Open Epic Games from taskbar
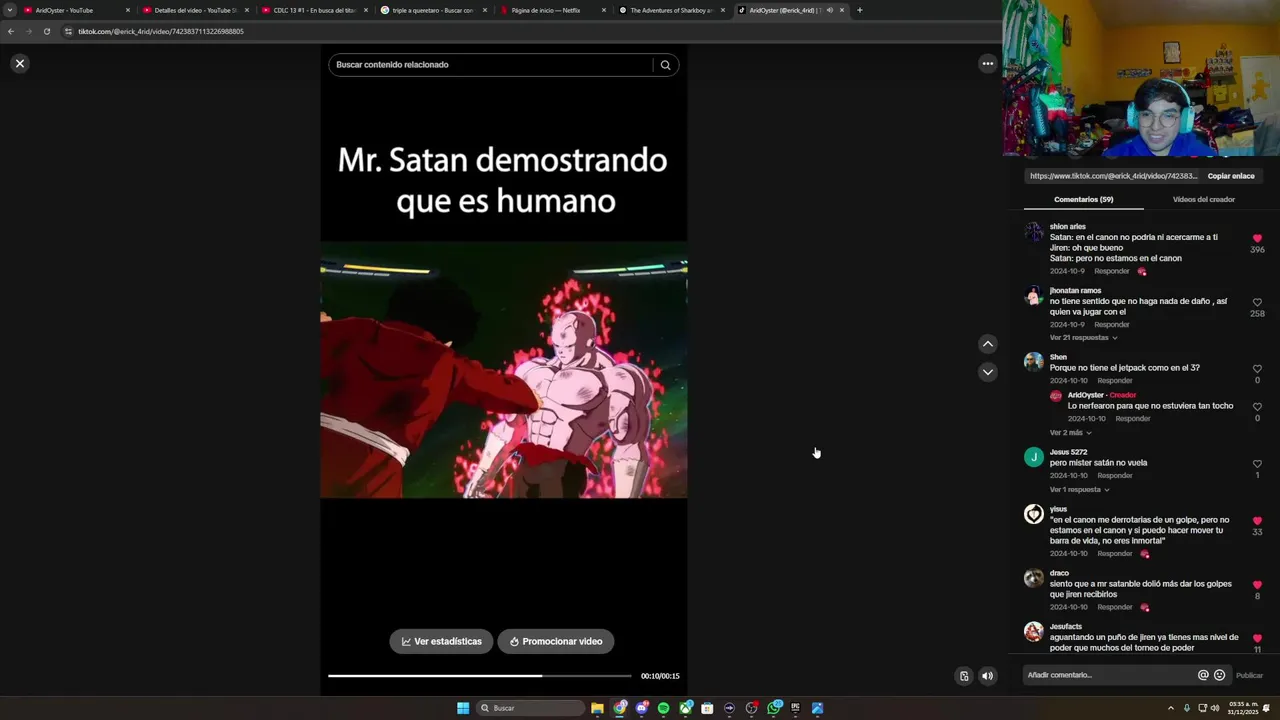 click(795, 708)
